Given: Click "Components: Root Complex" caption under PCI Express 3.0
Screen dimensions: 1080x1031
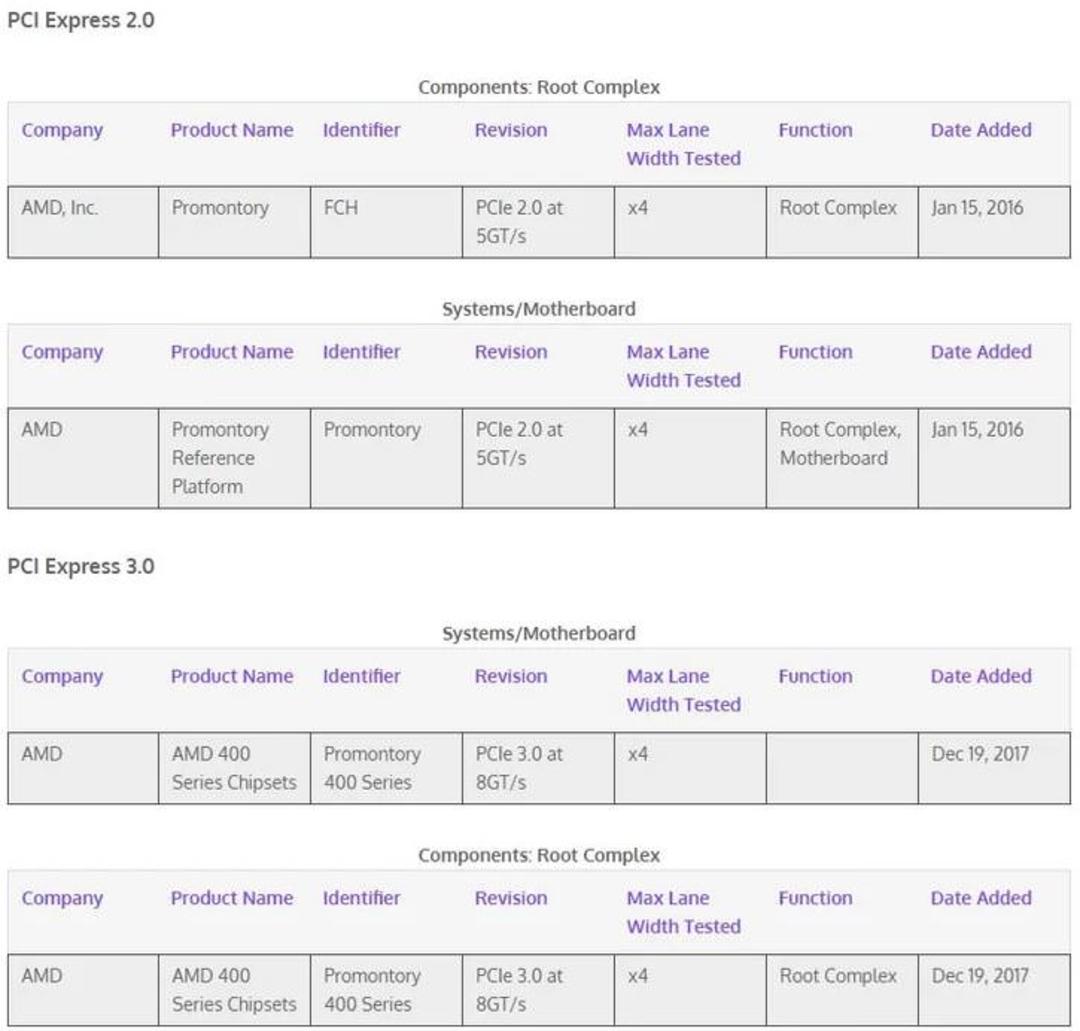Looking at the screenshot, I should tap(539, 855).
